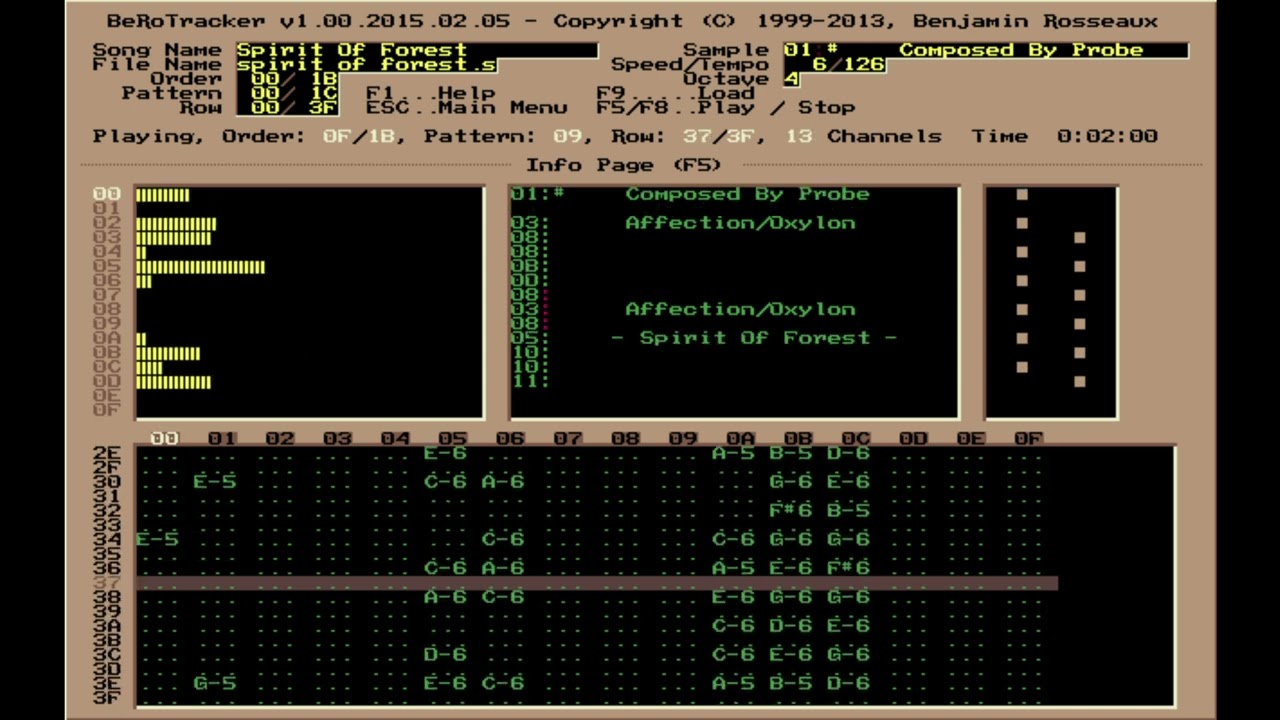
Task: Click note E-5 in row 34 channel 00
Action: pyautogui.click(x=157, y=539)
